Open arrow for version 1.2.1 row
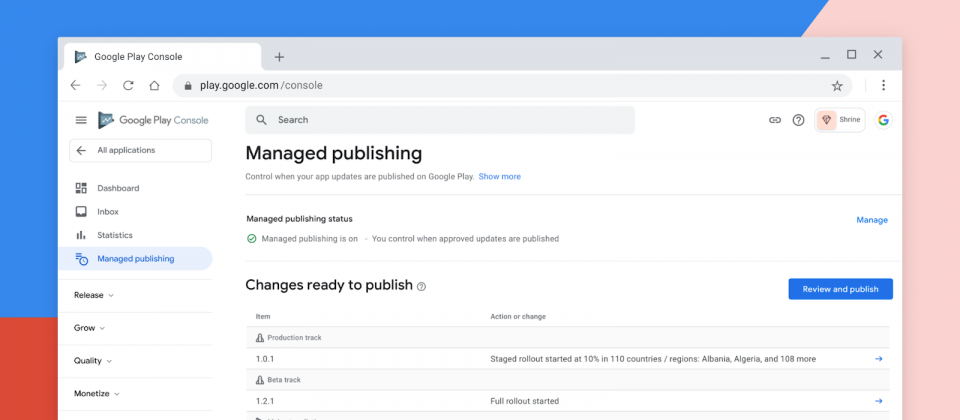The width and height of the screenshot is (960, 420). point(879,401)
